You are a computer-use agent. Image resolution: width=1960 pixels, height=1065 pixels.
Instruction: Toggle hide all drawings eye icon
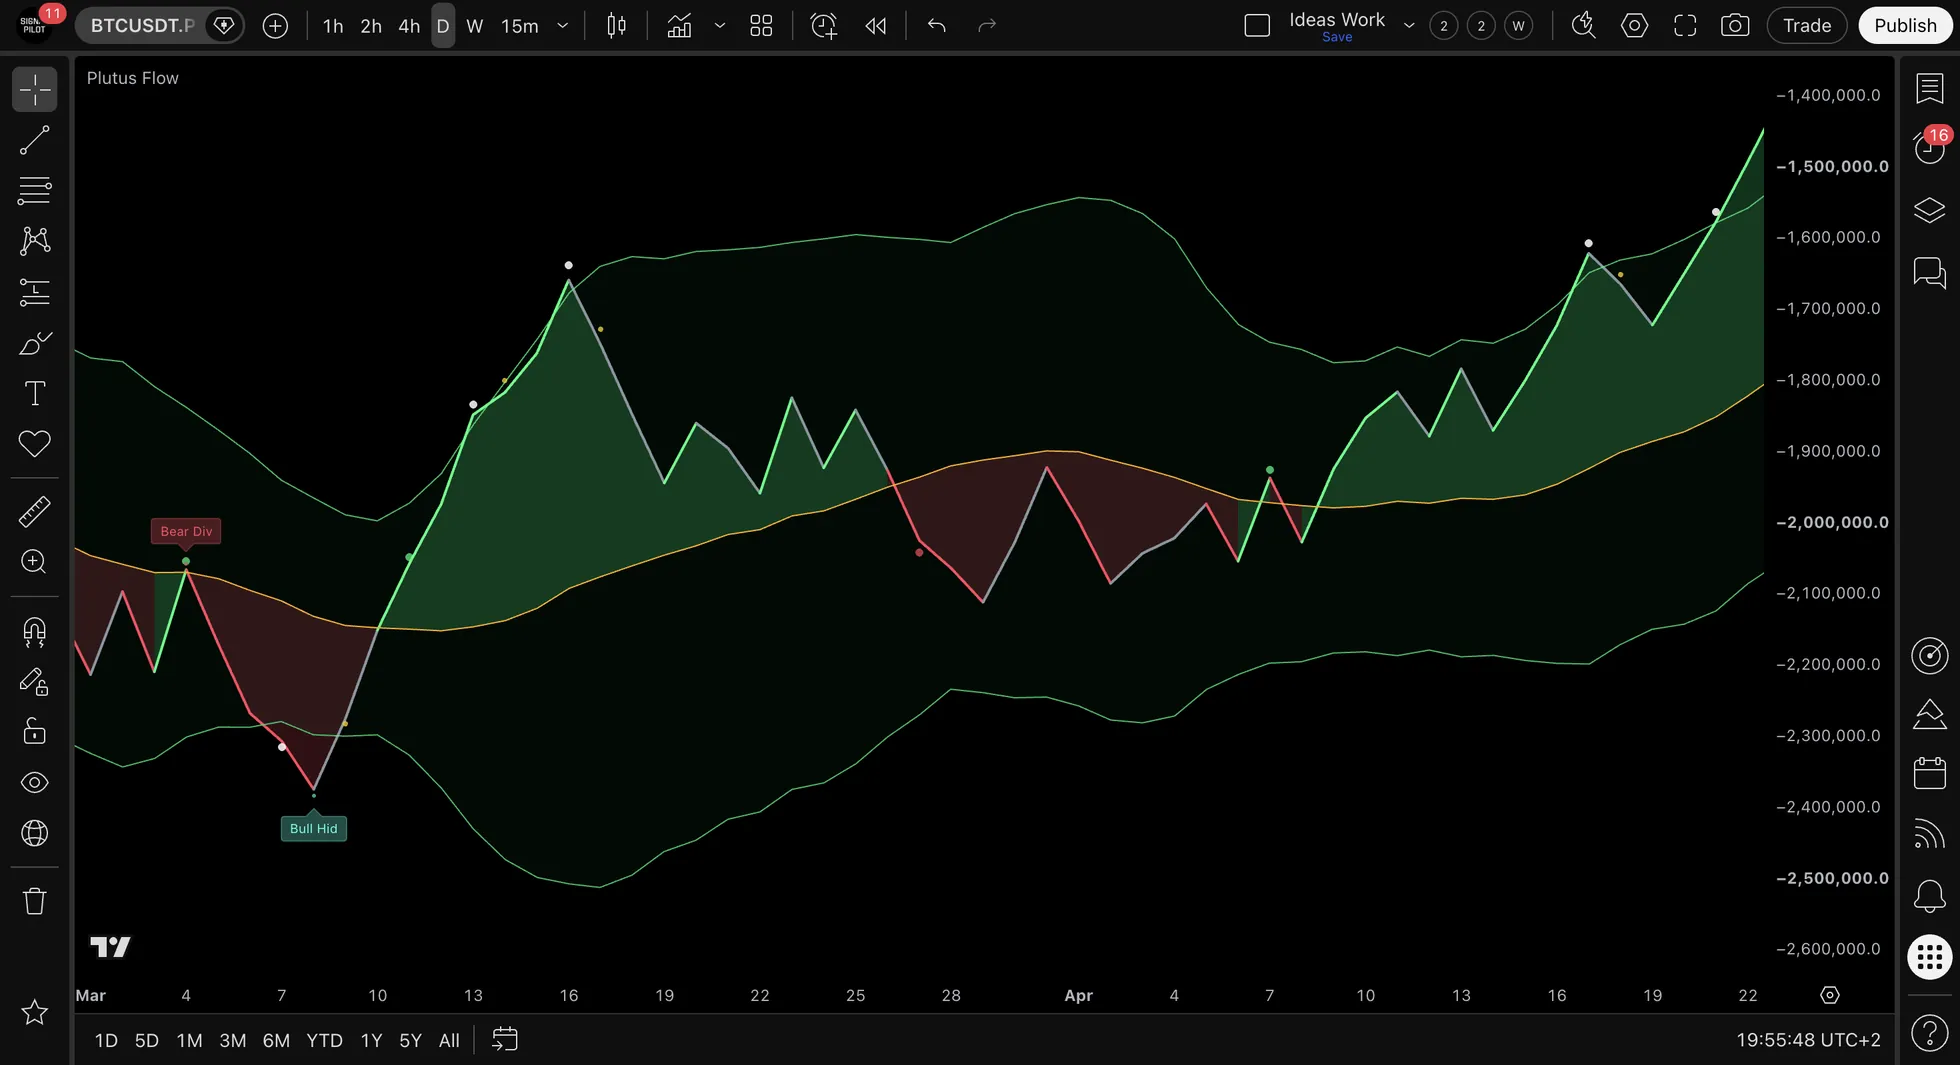pos(35,783)
